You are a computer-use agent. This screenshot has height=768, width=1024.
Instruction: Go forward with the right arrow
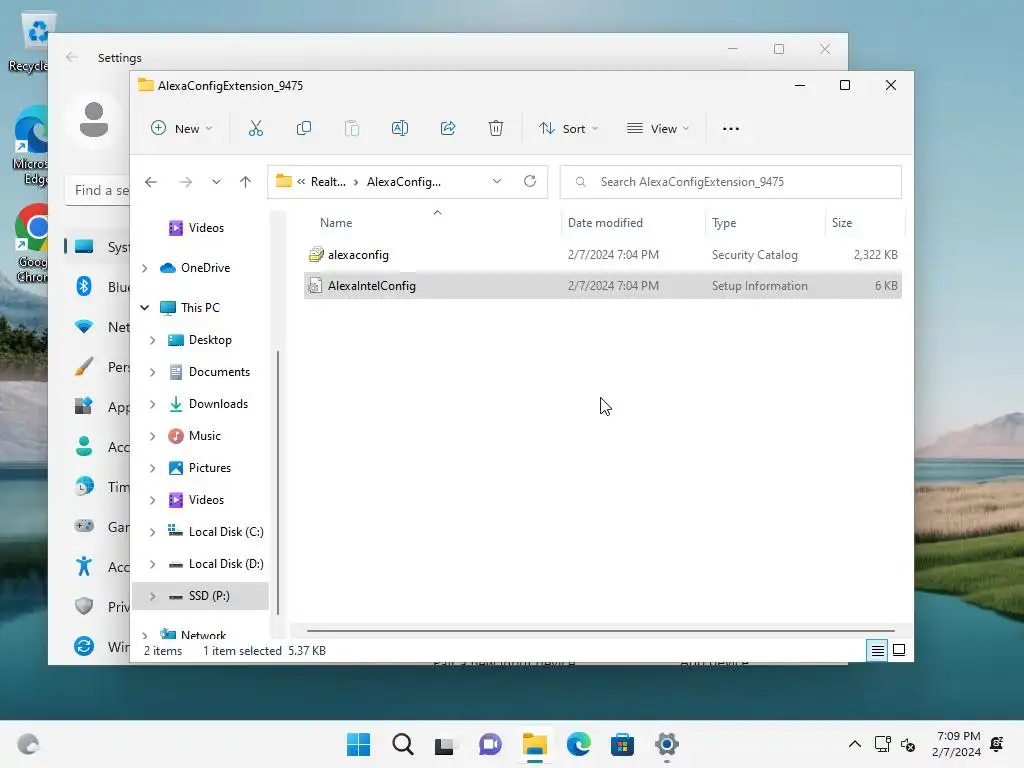pyautogui.click(x=186, y=182)
